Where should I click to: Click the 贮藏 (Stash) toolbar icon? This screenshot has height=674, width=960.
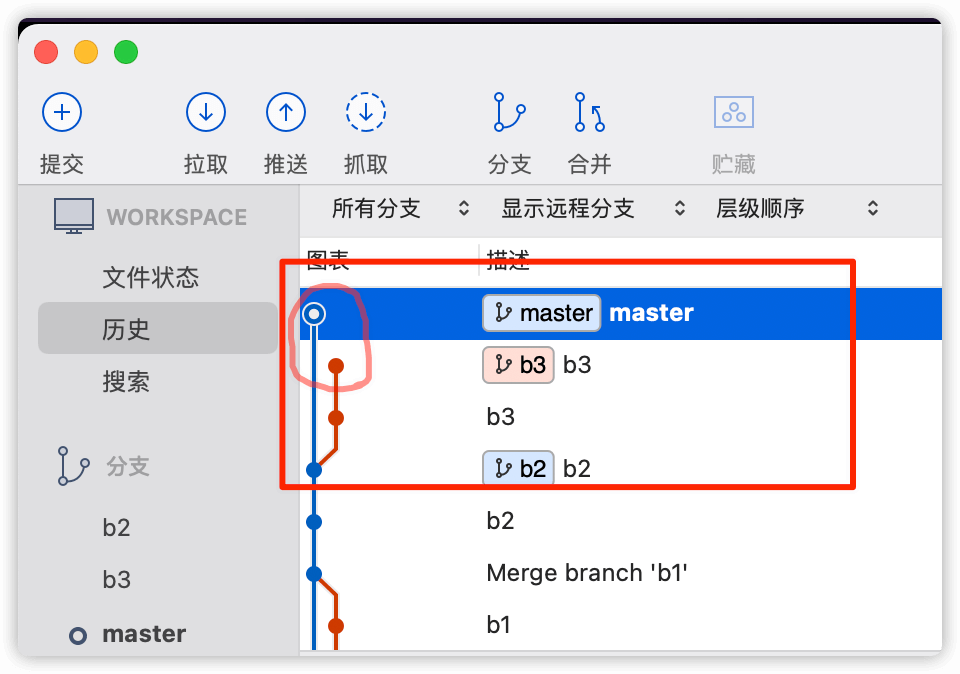(733, 112)
